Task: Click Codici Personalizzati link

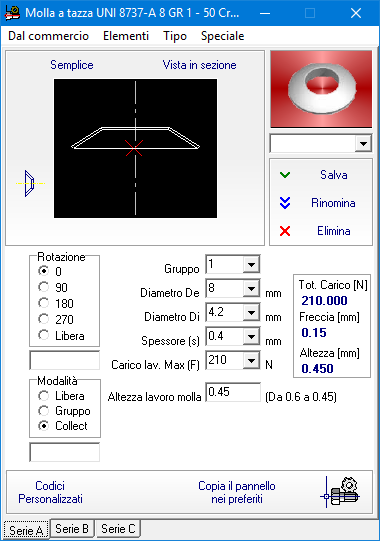Action: tap(50, 492)
